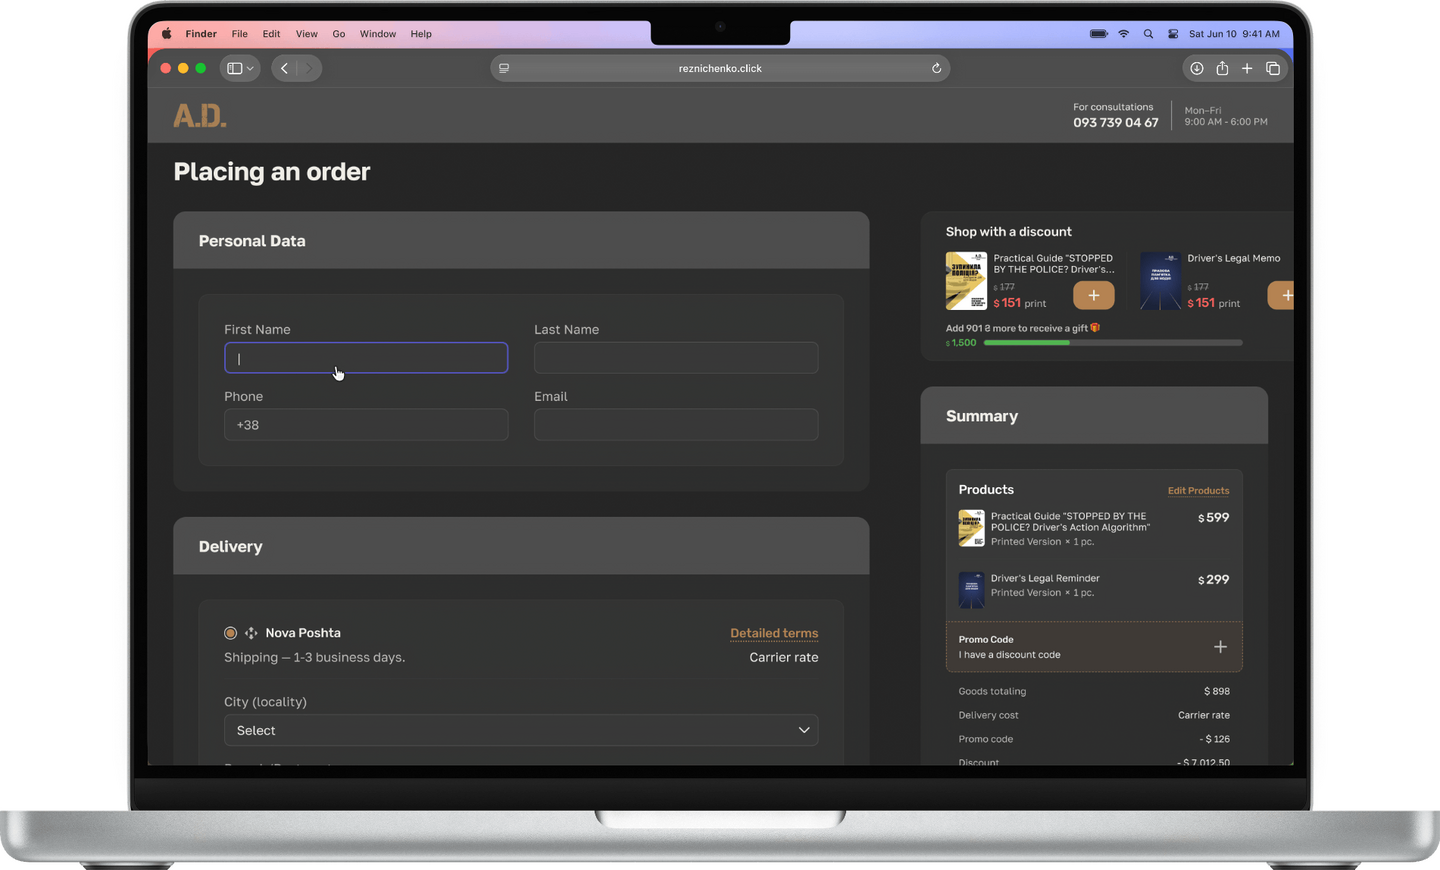Click the reznichenko.click address bar

click(720, 68)
